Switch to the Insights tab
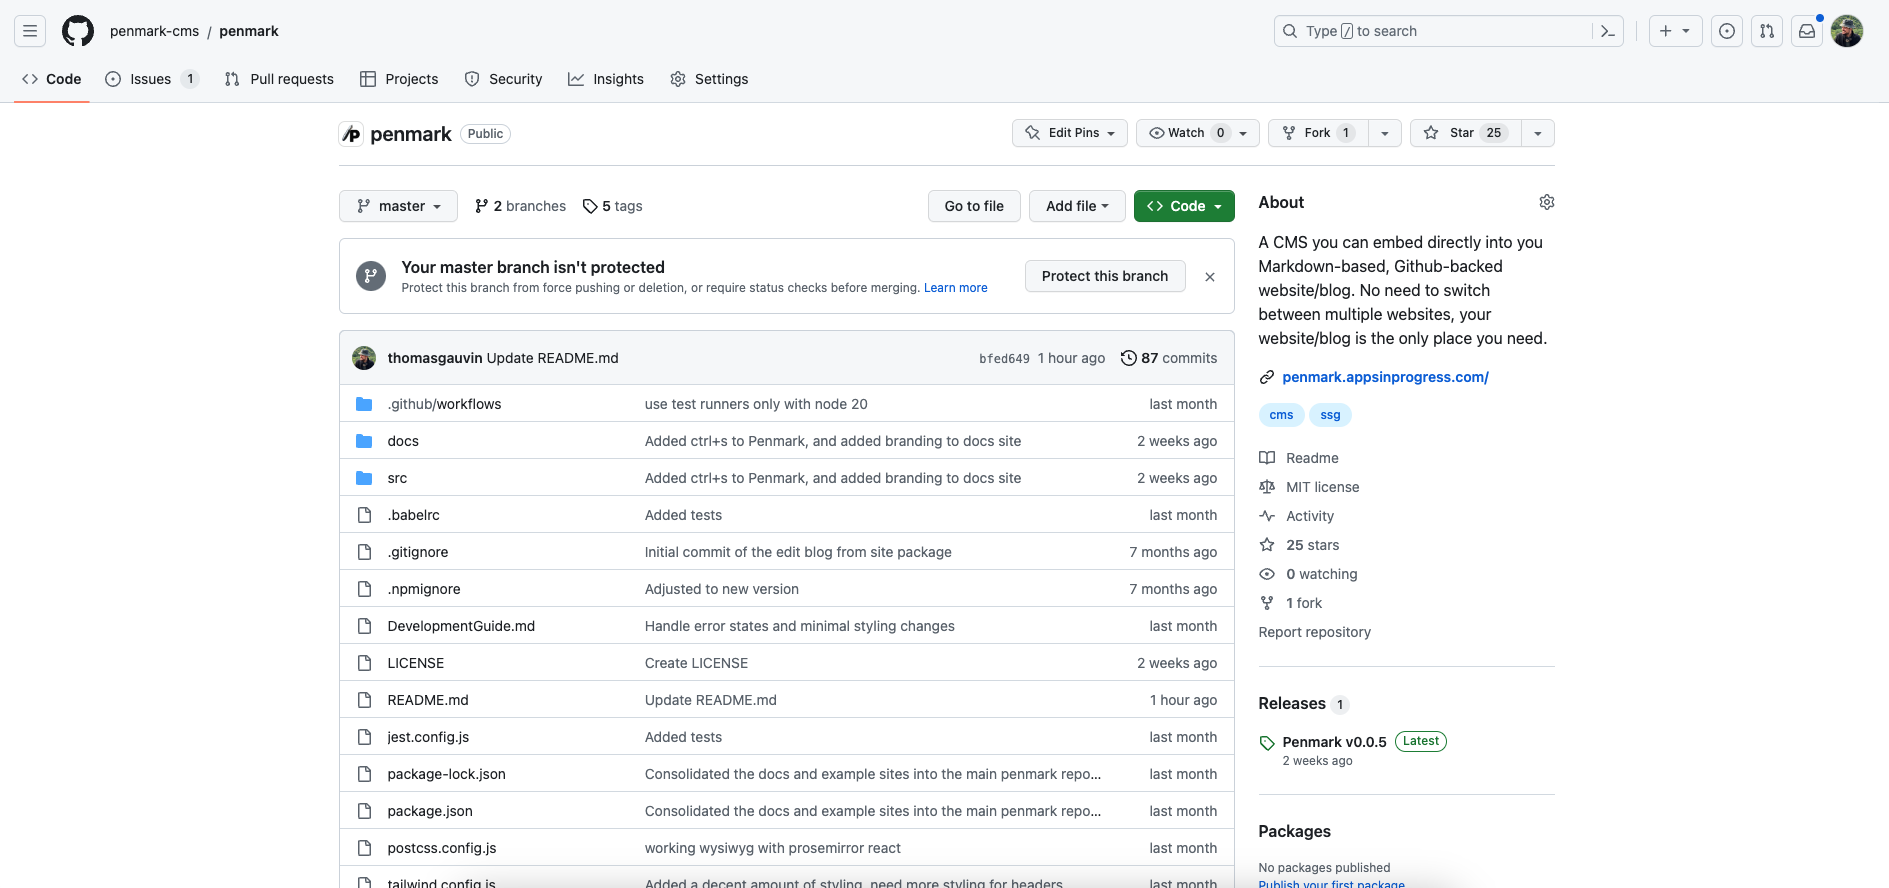1889x888 pixels. pyautogui.click(x=606, y=79)
